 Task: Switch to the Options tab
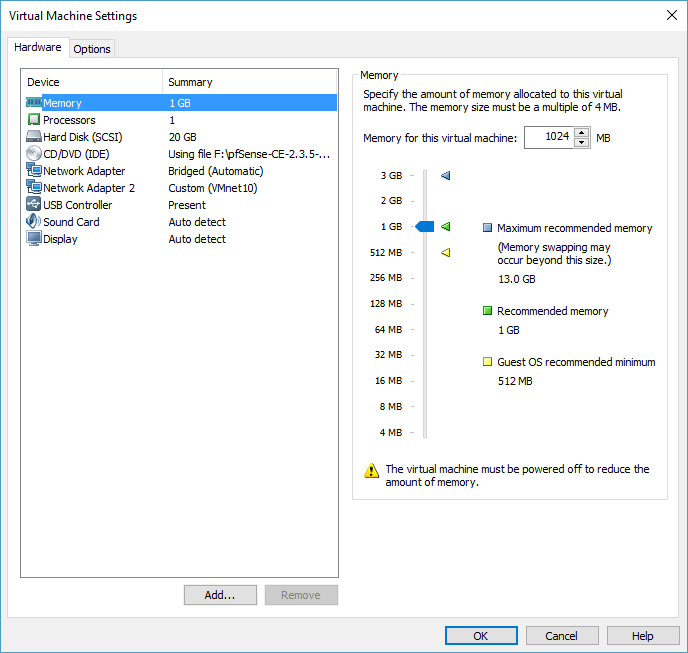[92, 49]
